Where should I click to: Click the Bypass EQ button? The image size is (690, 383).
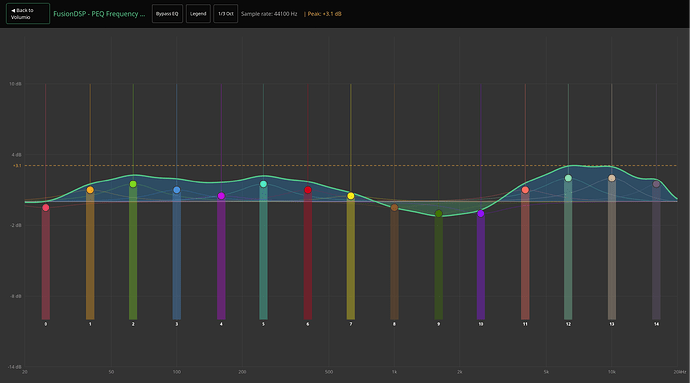click(x=167, y=14)
